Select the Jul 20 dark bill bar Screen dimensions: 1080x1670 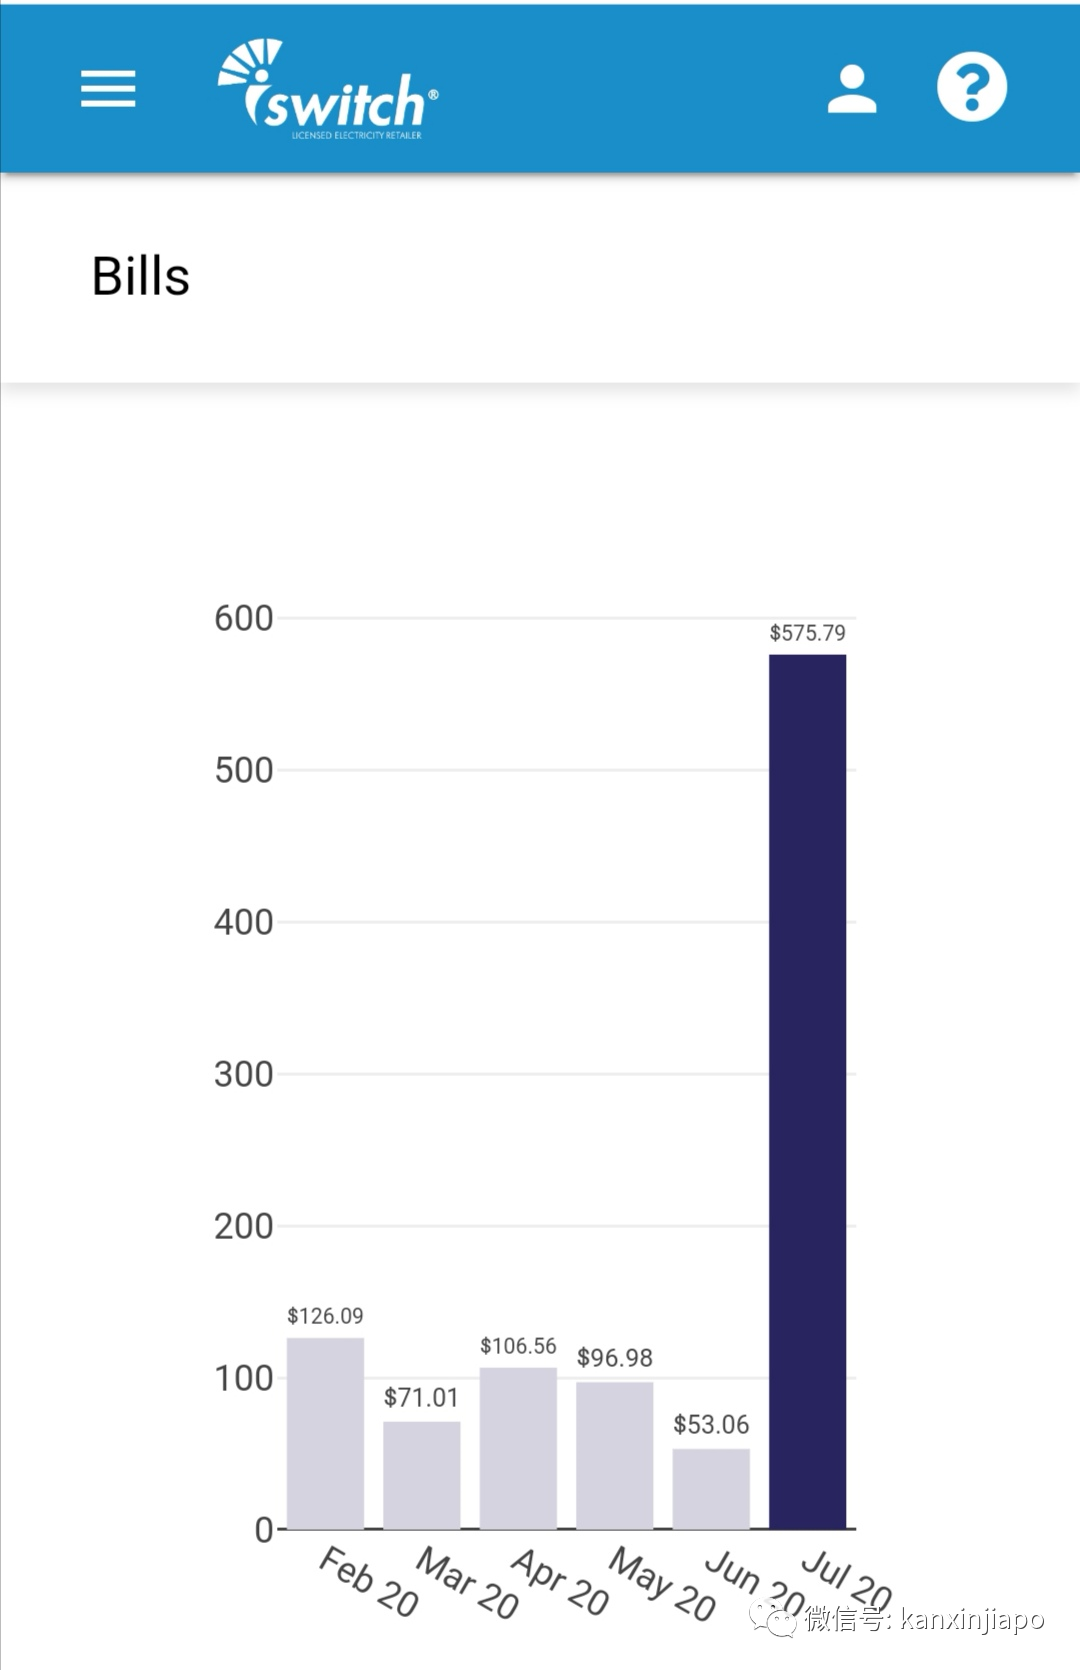807,1090
